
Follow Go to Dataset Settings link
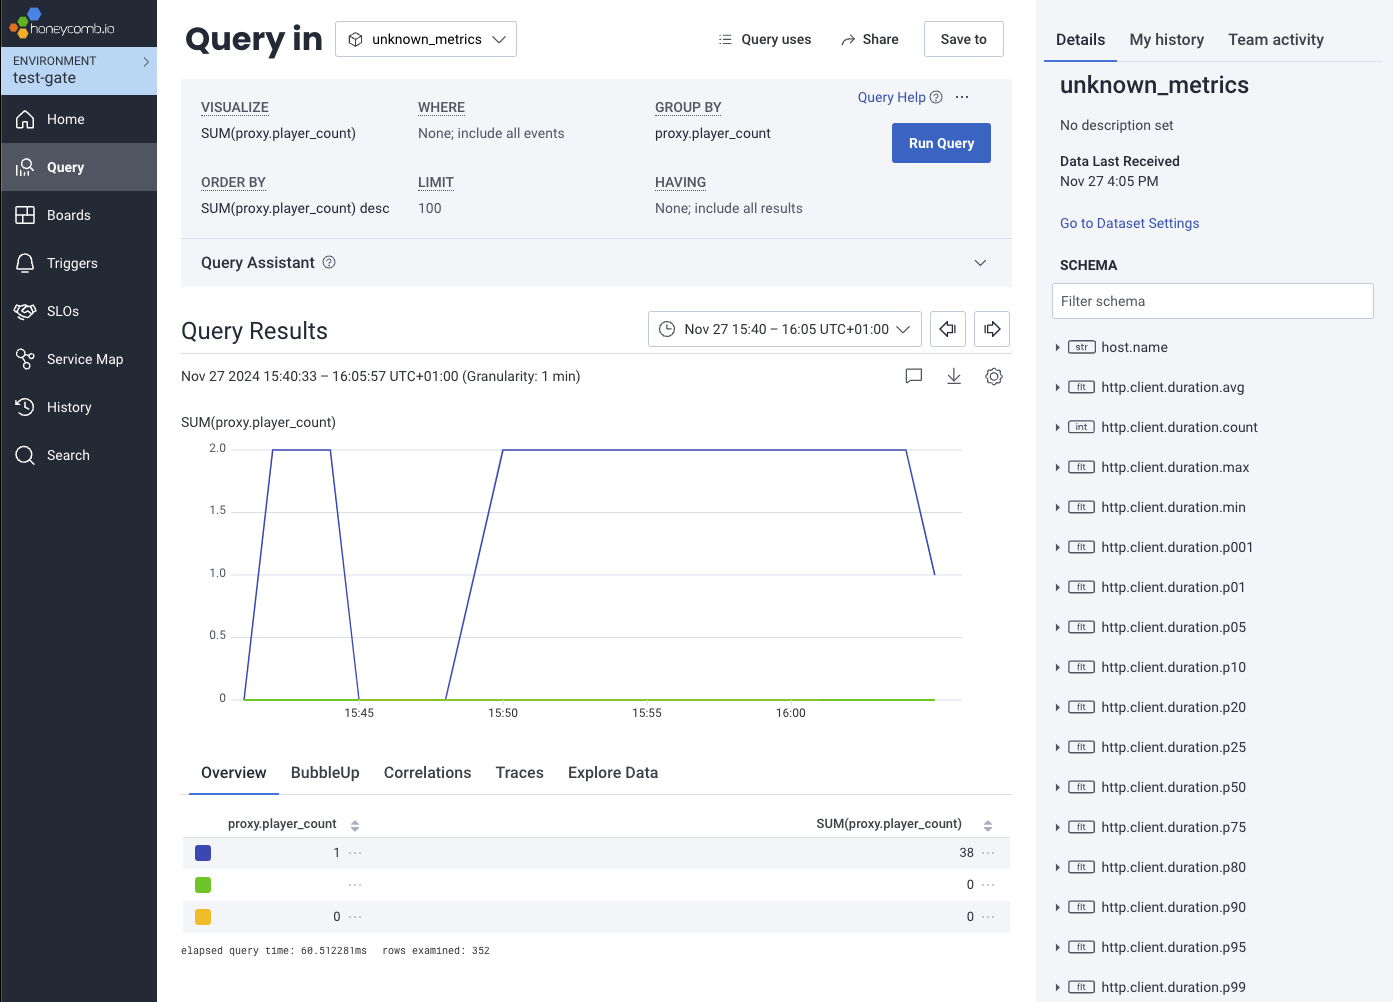(x=1129, y=223)
